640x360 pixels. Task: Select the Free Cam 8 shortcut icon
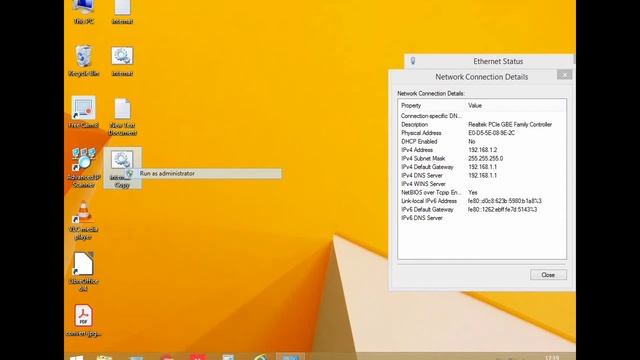coord(84,112)
